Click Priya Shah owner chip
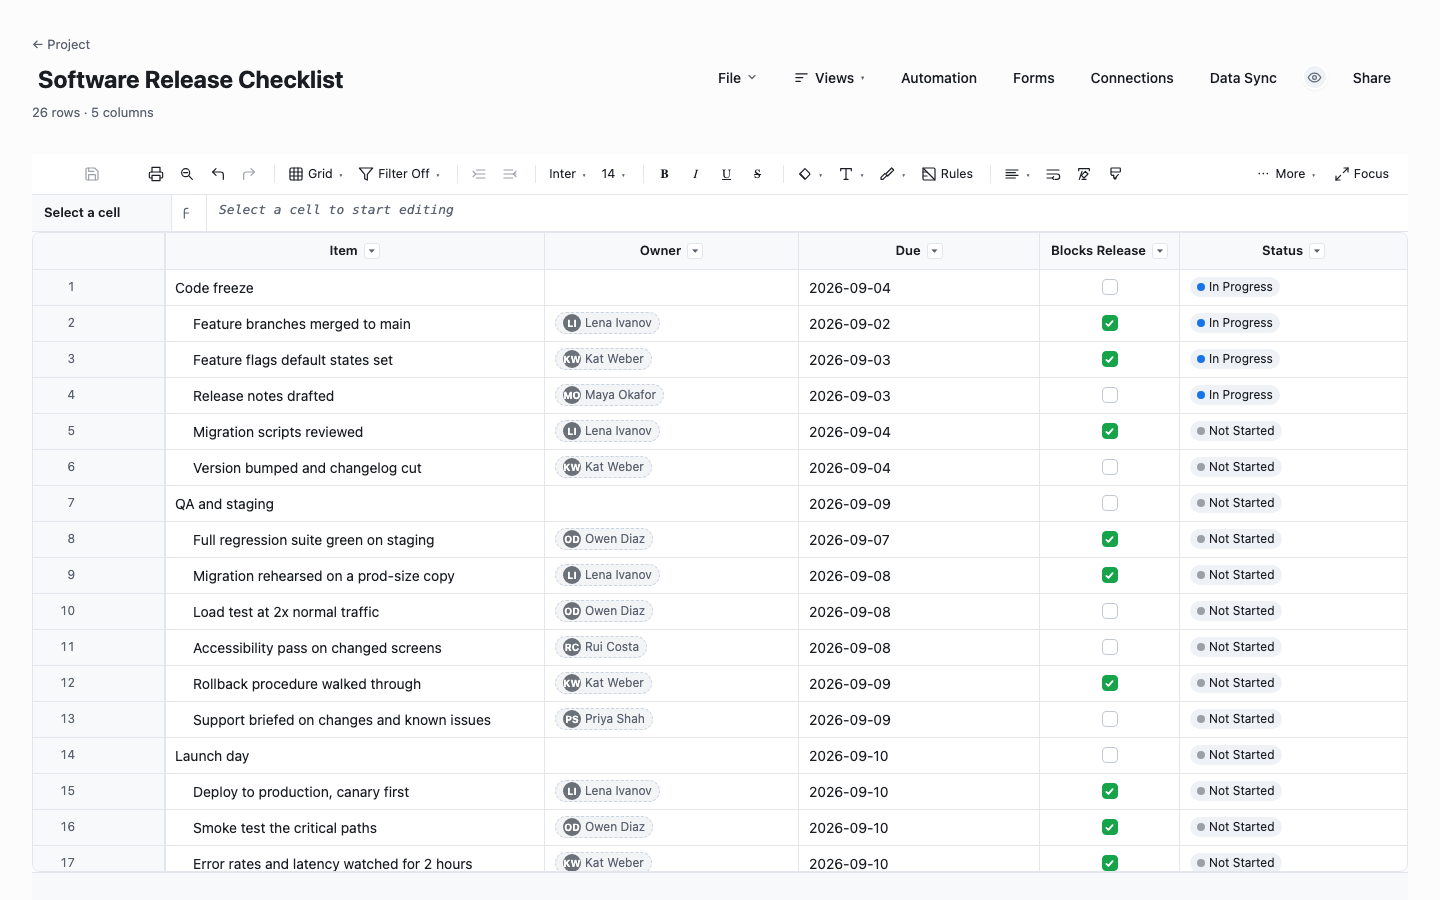The width and height of the screenshot is (1440, 900). coord(604,719)
